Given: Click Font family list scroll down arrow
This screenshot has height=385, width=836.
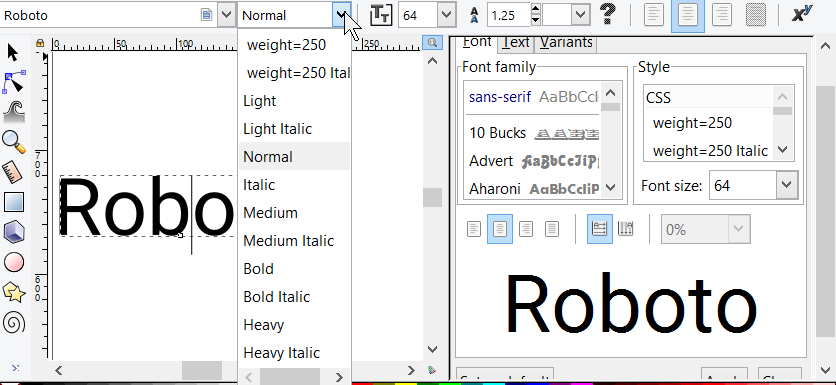Looking at the screenshot, I should 611,187.
